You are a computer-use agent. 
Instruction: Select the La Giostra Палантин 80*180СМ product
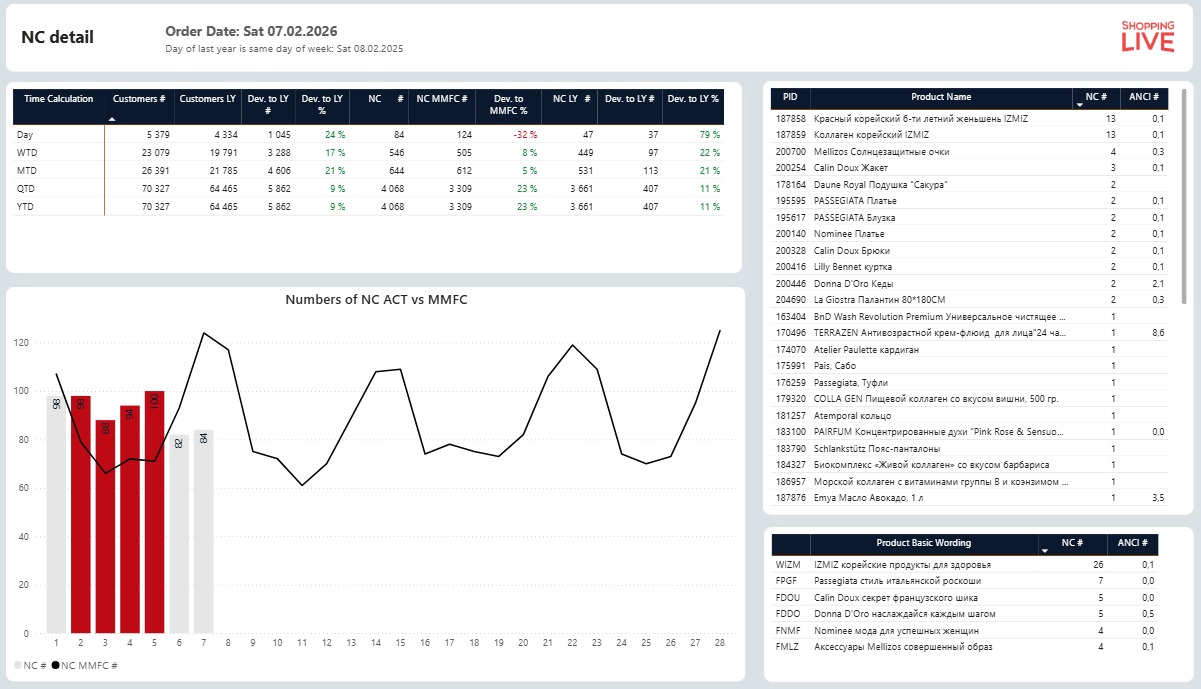point(968,300)
